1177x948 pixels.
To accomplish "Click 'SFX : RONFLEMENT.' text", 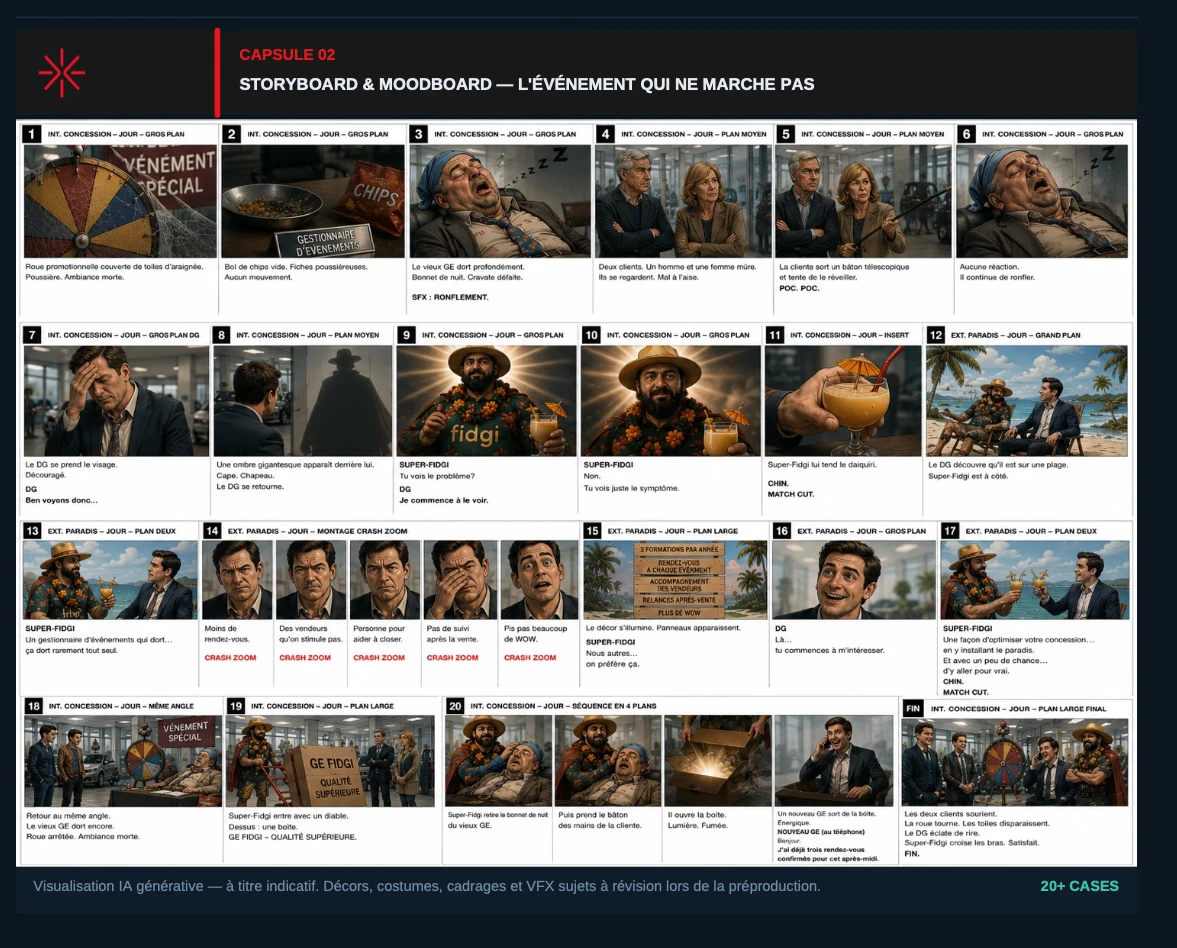I will (450, 297).
